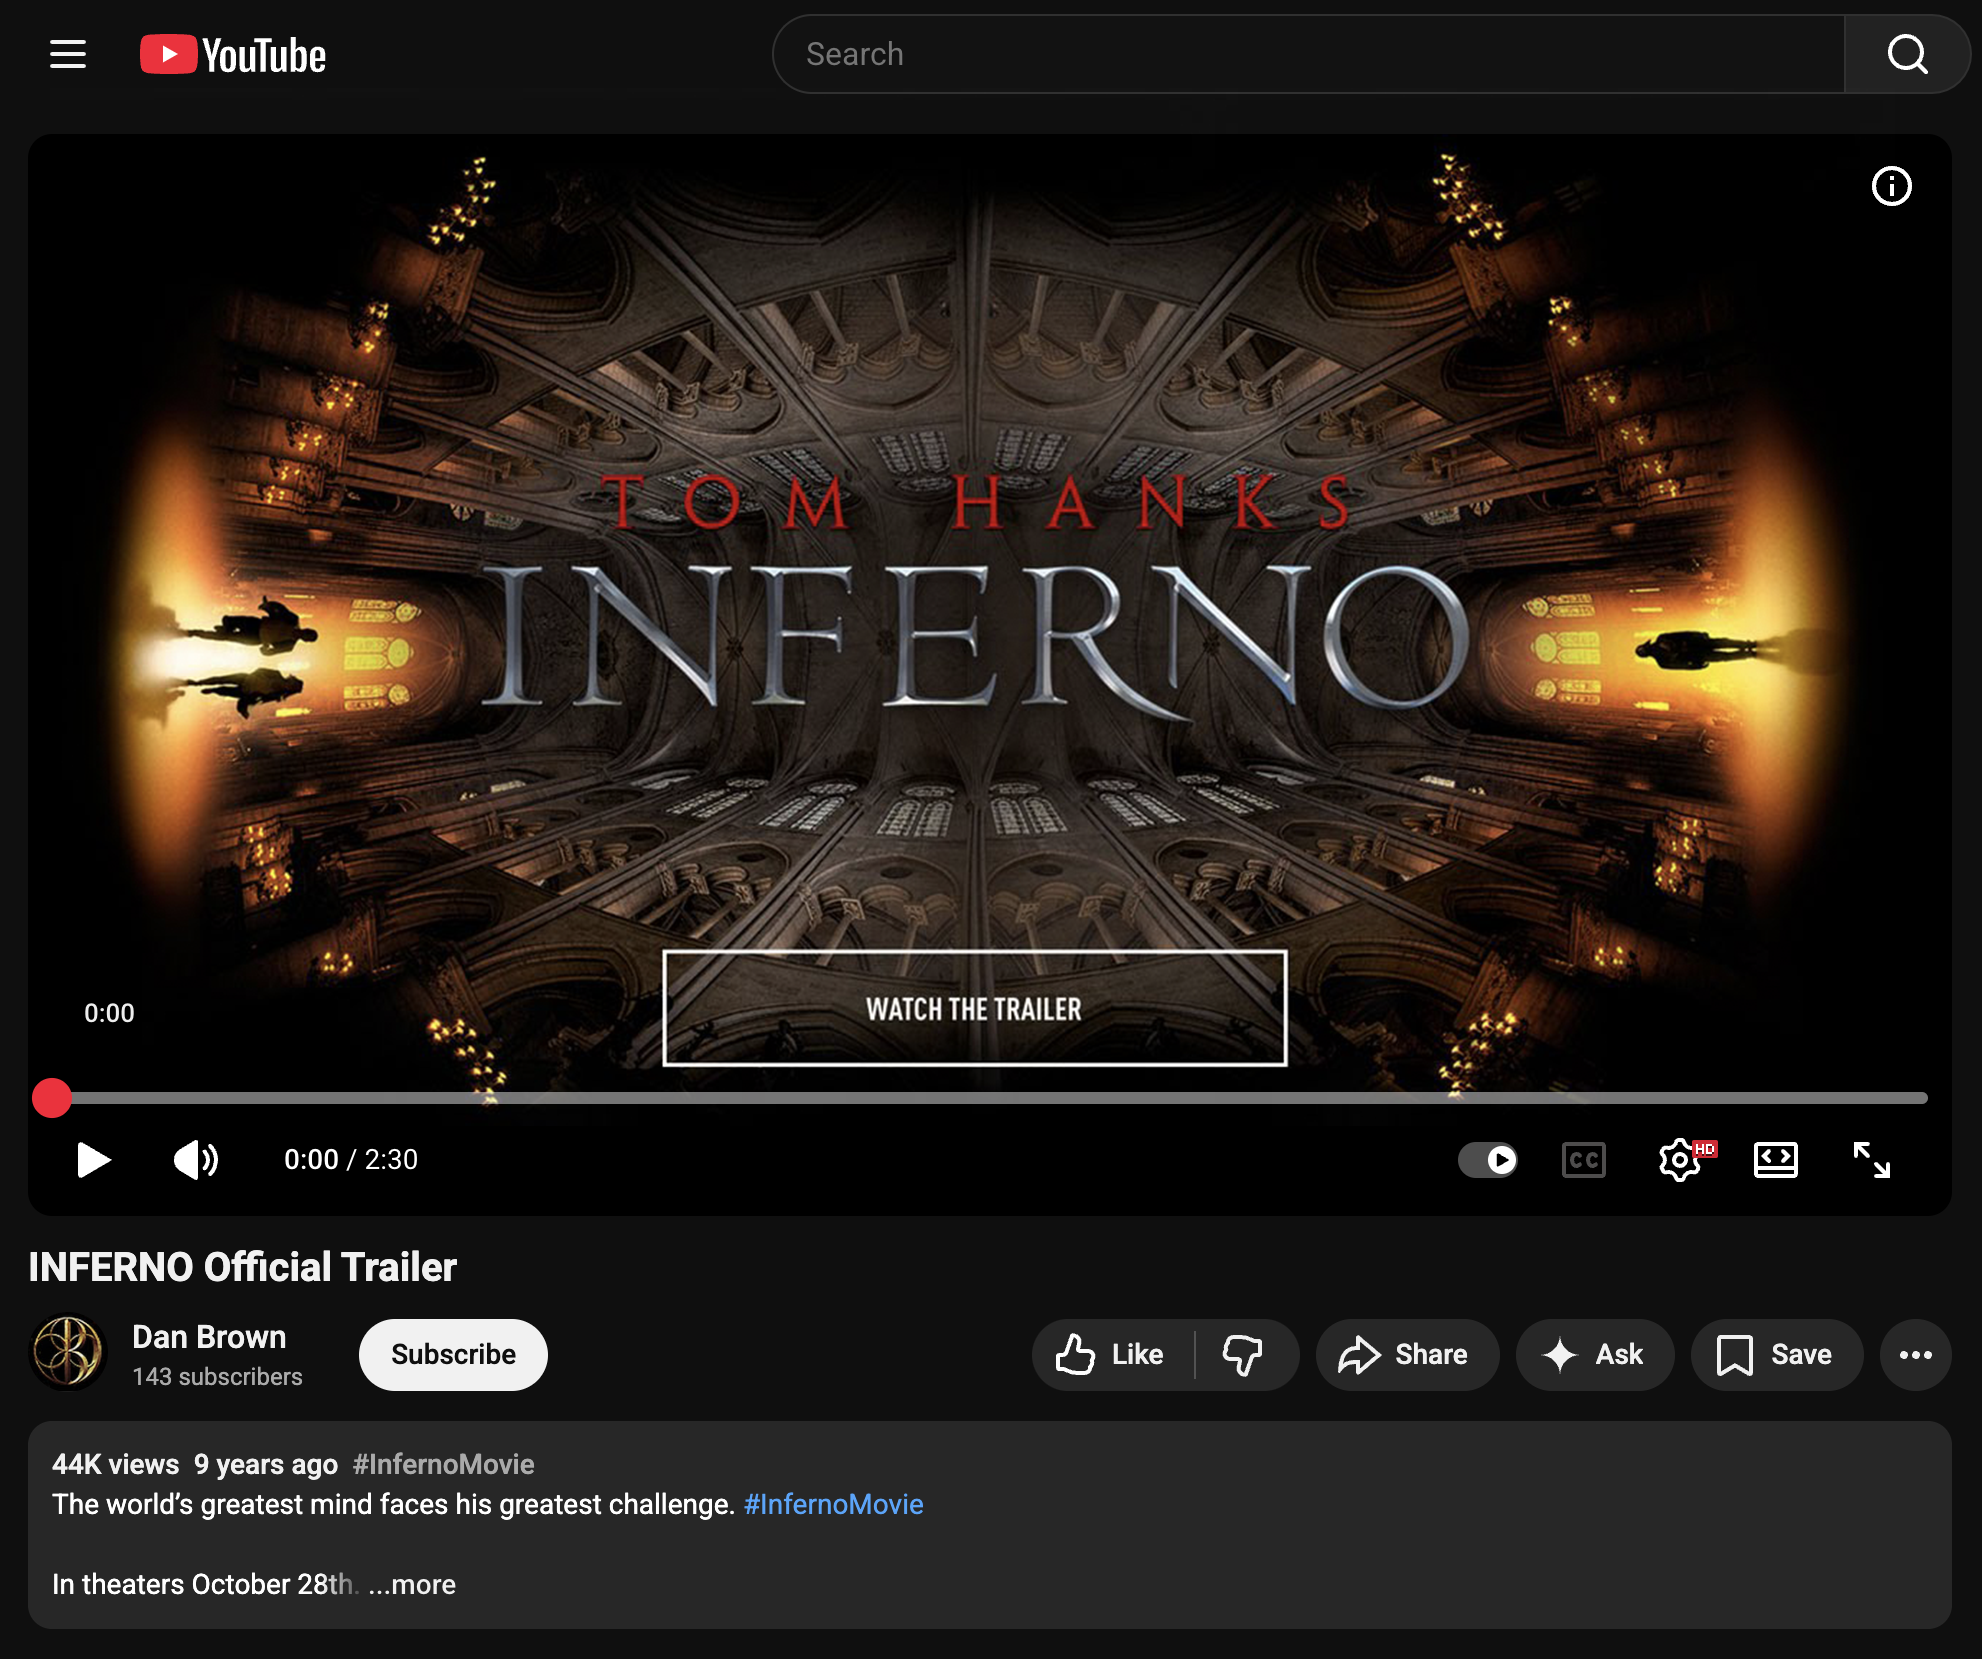The height and width of the screenshot is (1659, 1982).
Task: Enter fullscreen mode
Action: coord(1873,1160)
